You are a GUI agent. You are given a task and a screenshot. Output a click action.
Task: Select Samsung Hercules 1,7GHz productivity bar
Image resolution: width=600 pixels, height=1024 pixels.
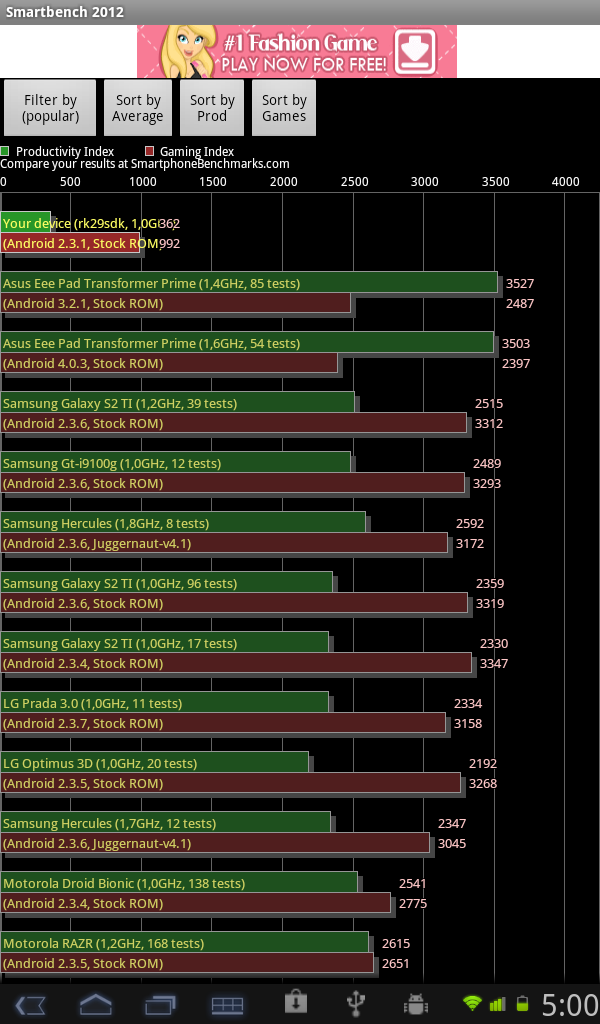166,824
